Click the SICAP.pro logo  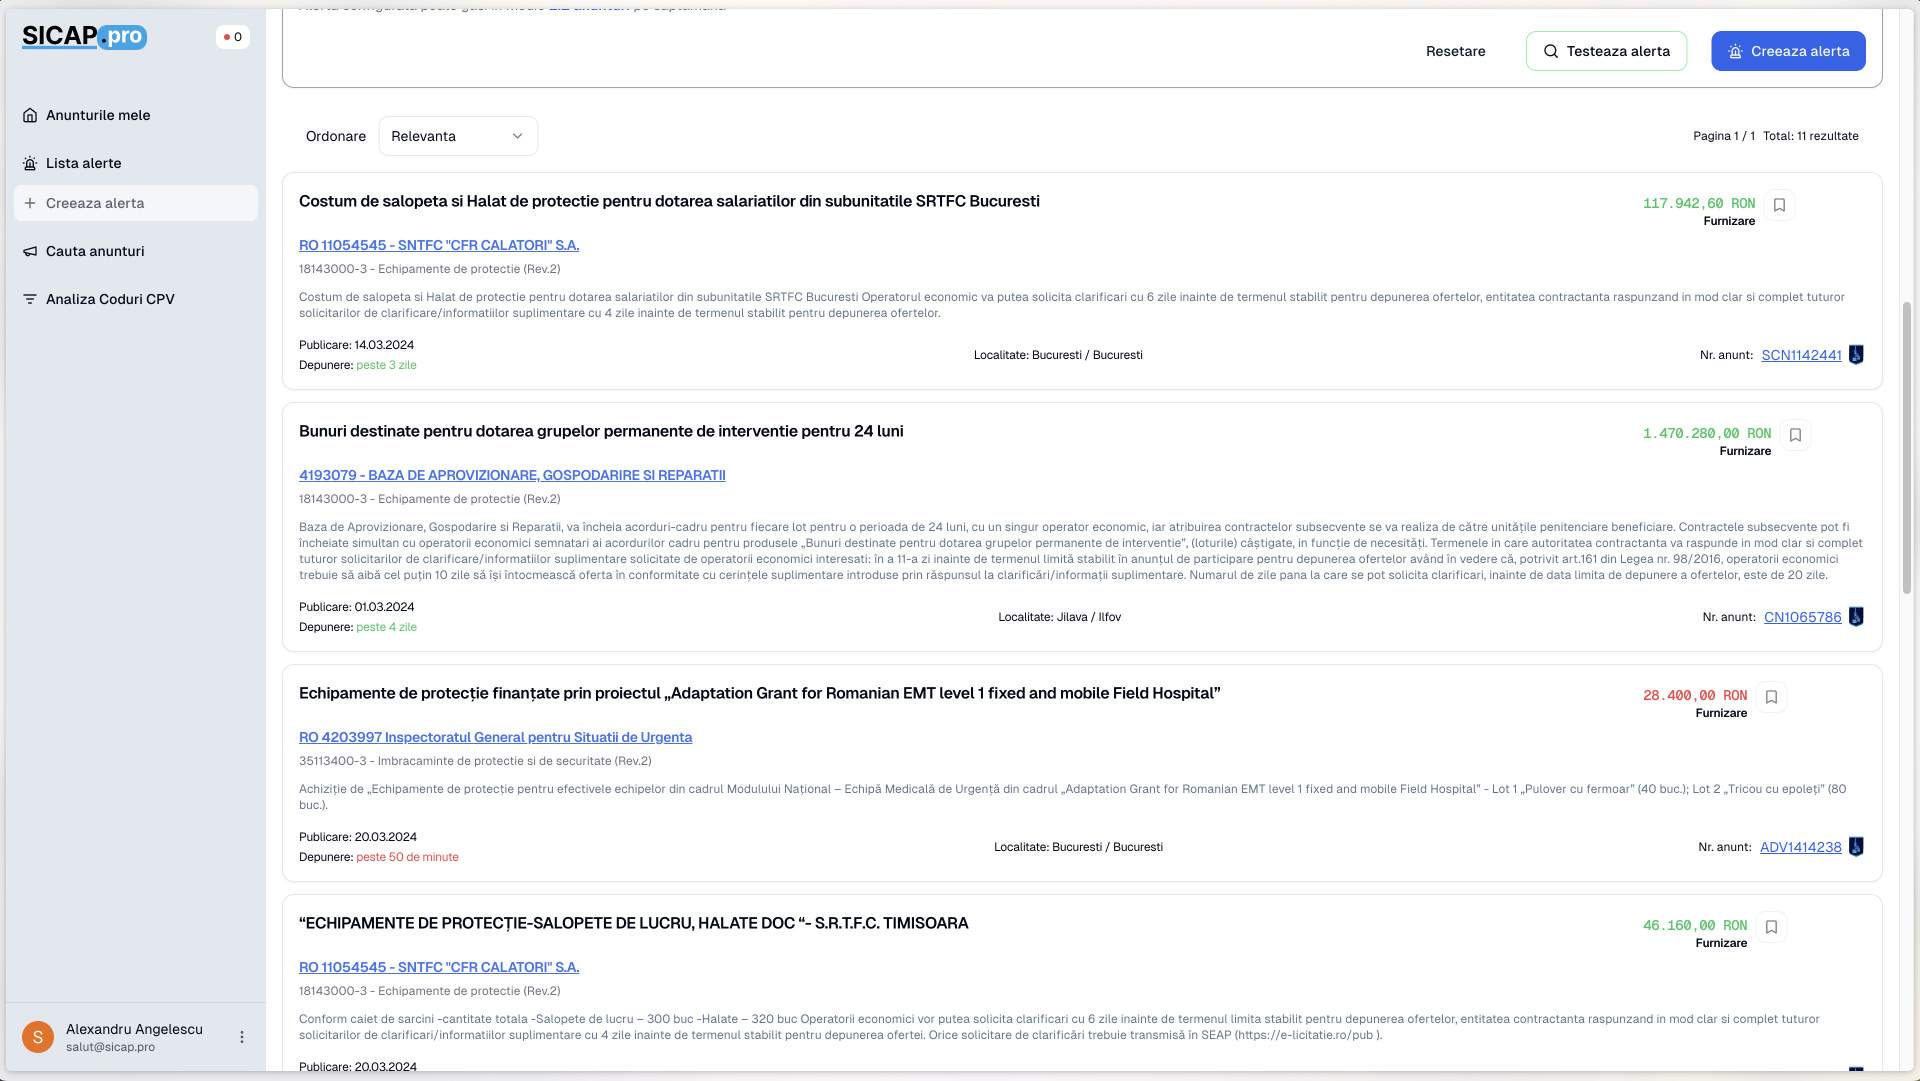[x=85, y=37]
